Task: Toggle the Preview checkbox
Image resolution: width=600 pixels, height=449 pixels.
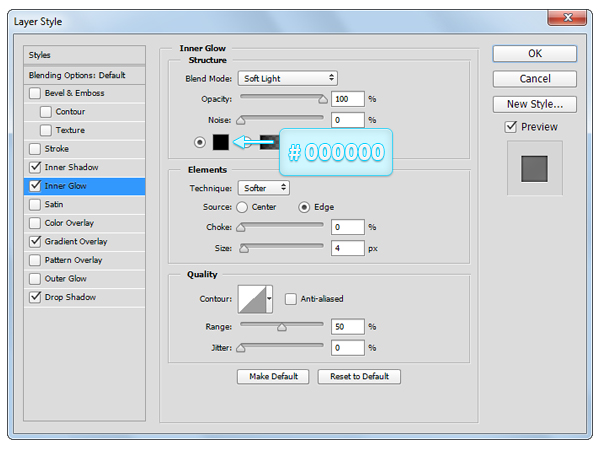Action: (x=511, y=127)
